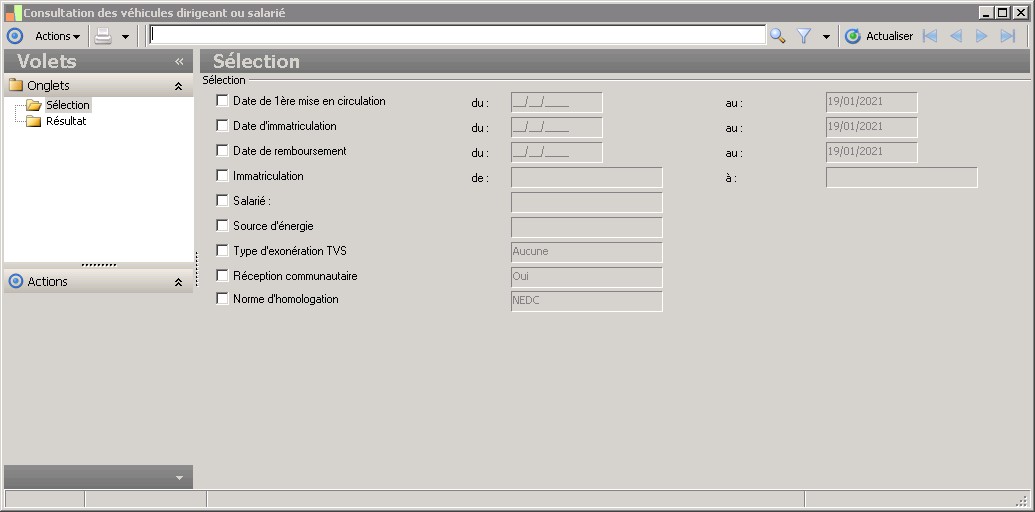Click Immatriculation 'de' field
Screen dimensions: 1035x512
pyautogui.click(x=586, y=177)
